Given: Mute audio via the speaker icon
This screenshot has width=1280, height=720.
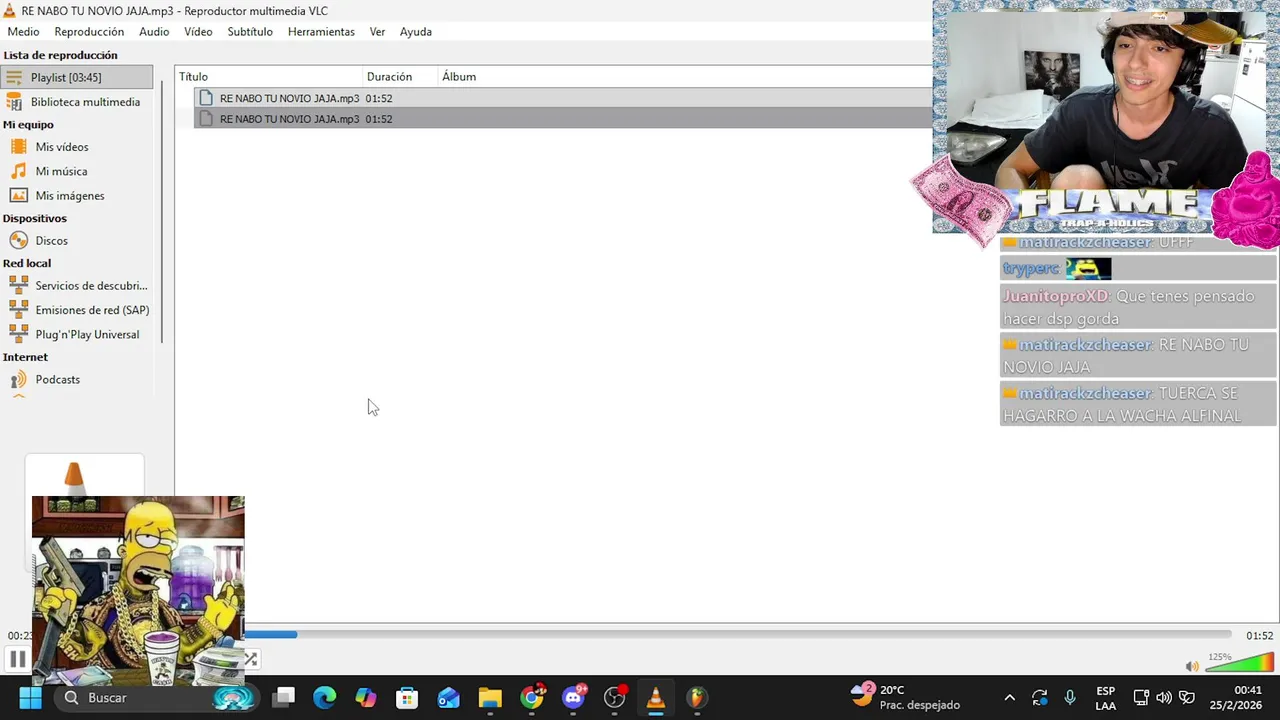Looking at the screenshot, I should tap(1191, 666).
